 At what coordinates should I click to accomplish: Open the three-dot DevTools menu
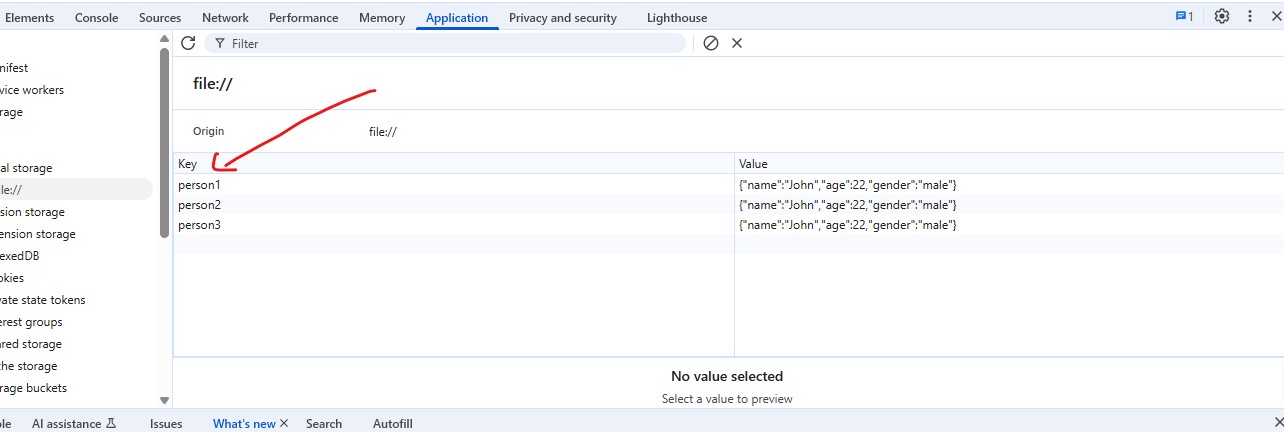pos(1249,17)
